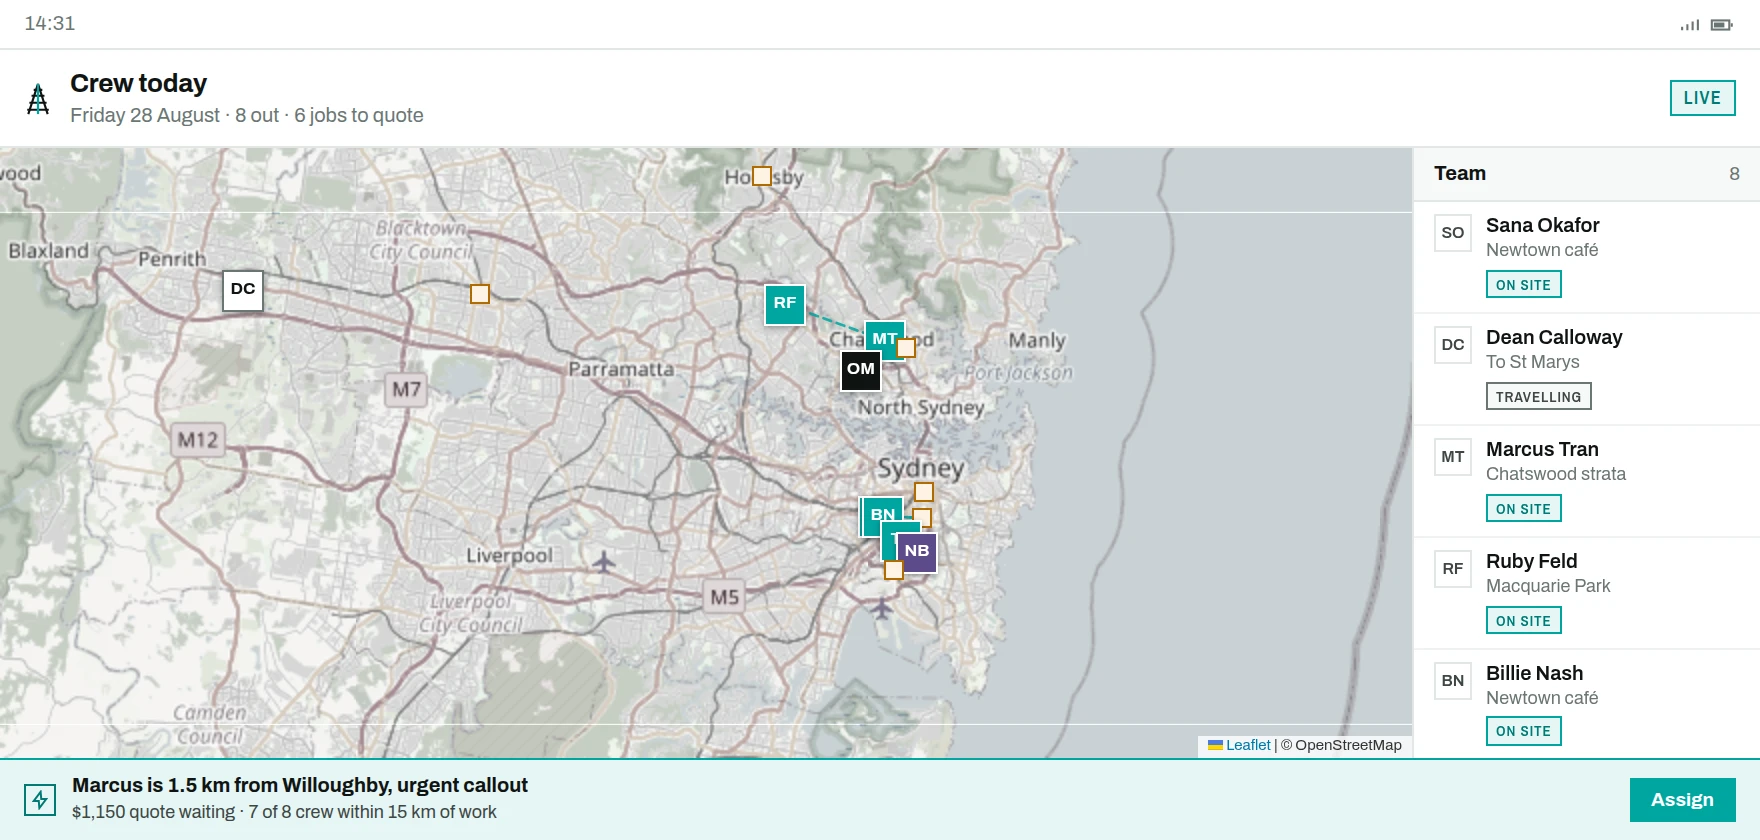
Task: Open job marker near Blacktown City Council
Action: click(x=480, y=294)
